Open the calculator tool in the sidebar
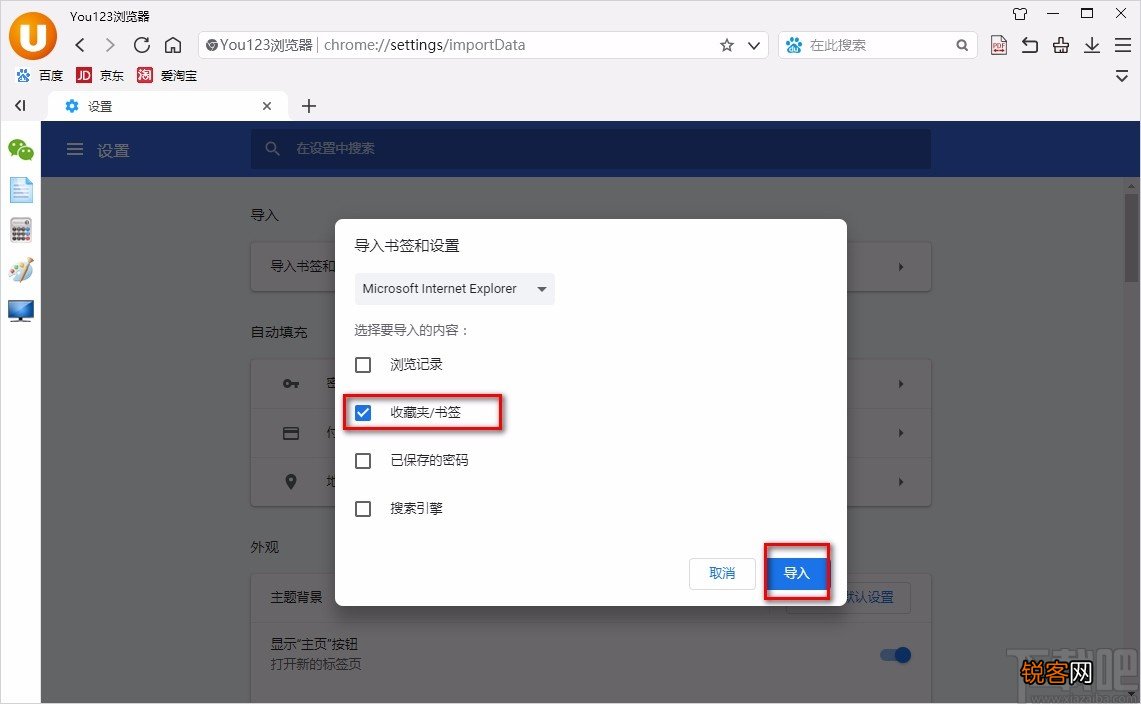Viewport: 1141px width, 704px height. (20, 230)
